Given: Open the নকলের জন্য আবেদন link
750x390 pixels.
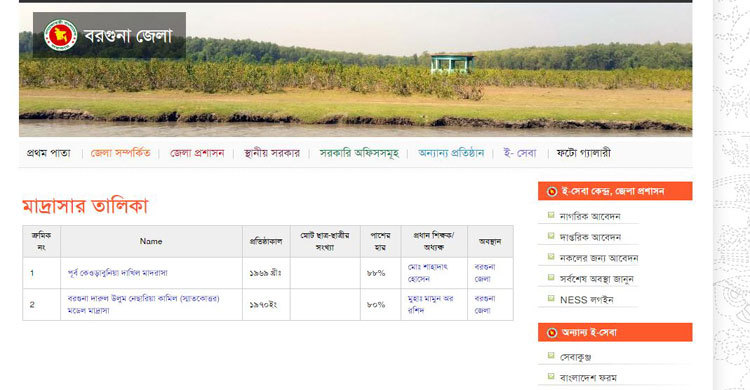Looking at the screenshot, I should pos(599,258).
